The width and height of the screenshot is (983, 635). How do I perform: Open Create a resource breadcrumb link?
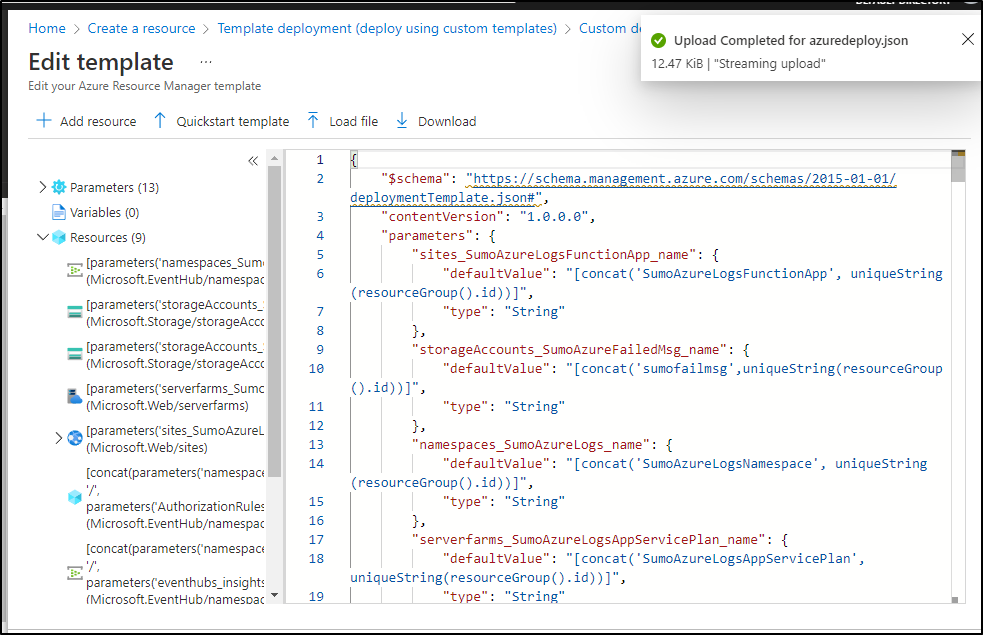point(141,28)
